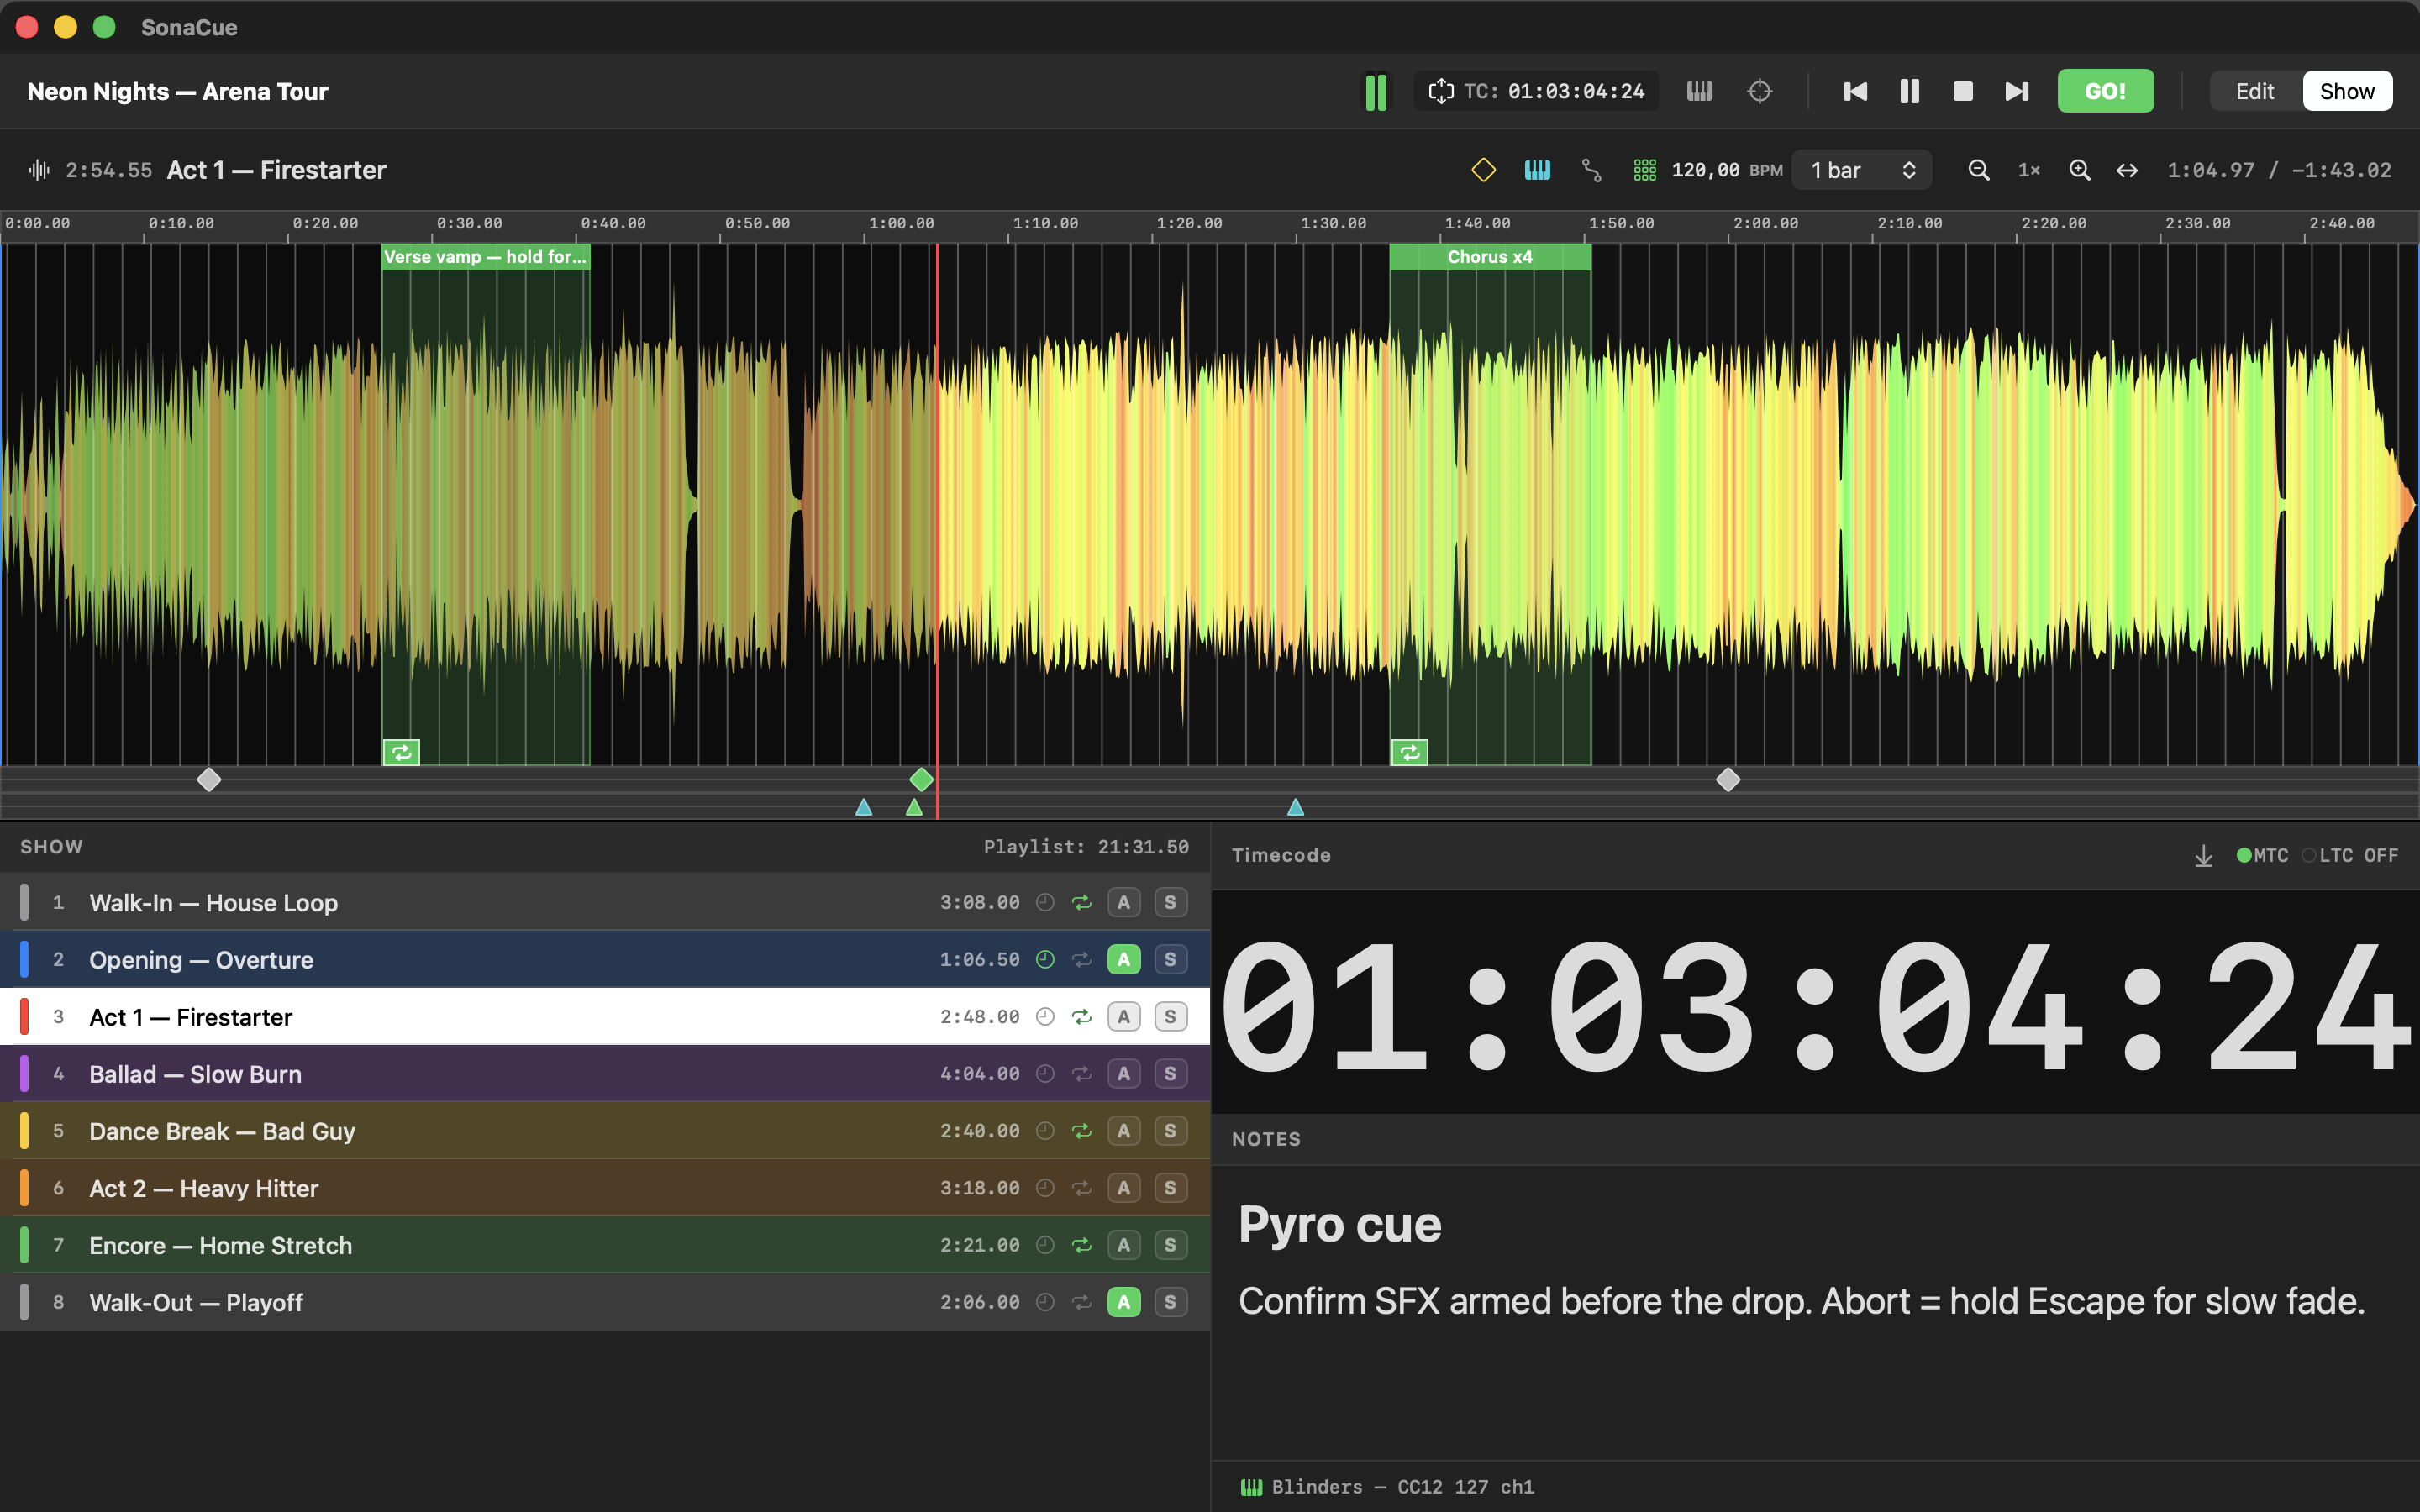Click the green GO! button
This screenshot has height=1512, width=2420.
pos(2105,91)
